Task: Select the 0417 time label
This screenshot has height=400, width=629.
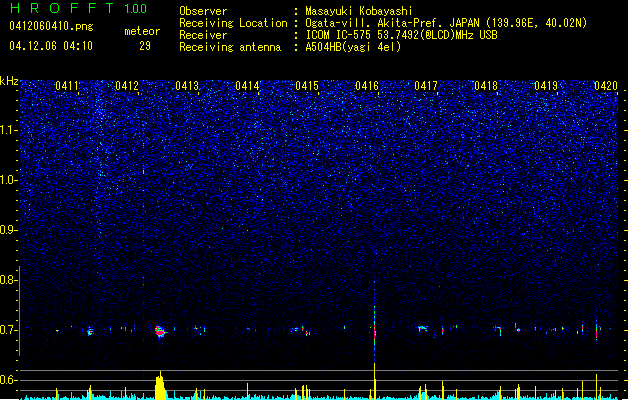Action: (426, 86)
